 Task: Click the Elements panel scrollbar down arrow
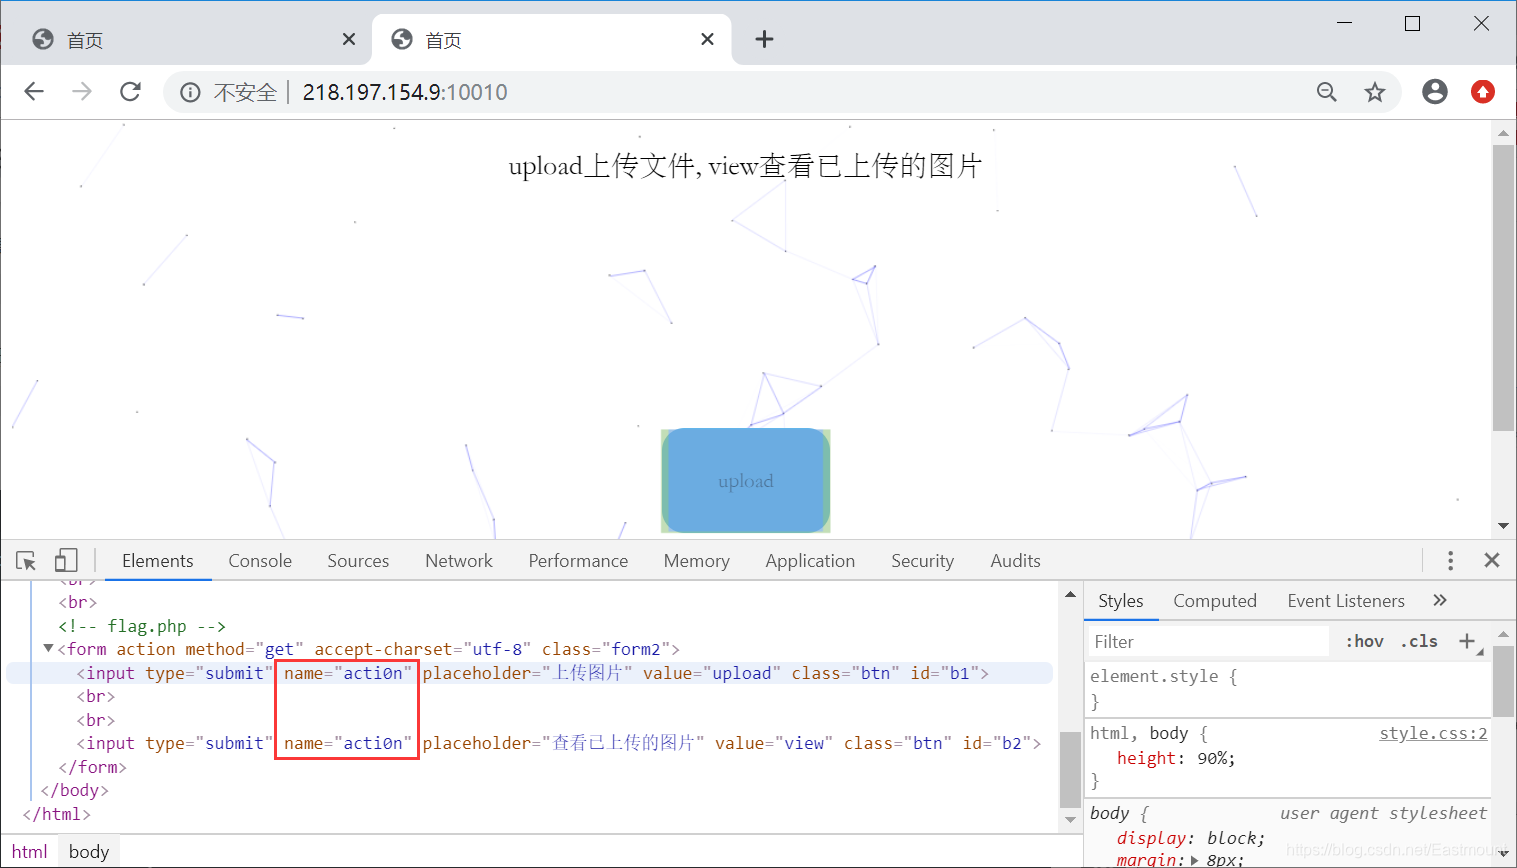click(1070, 820)
